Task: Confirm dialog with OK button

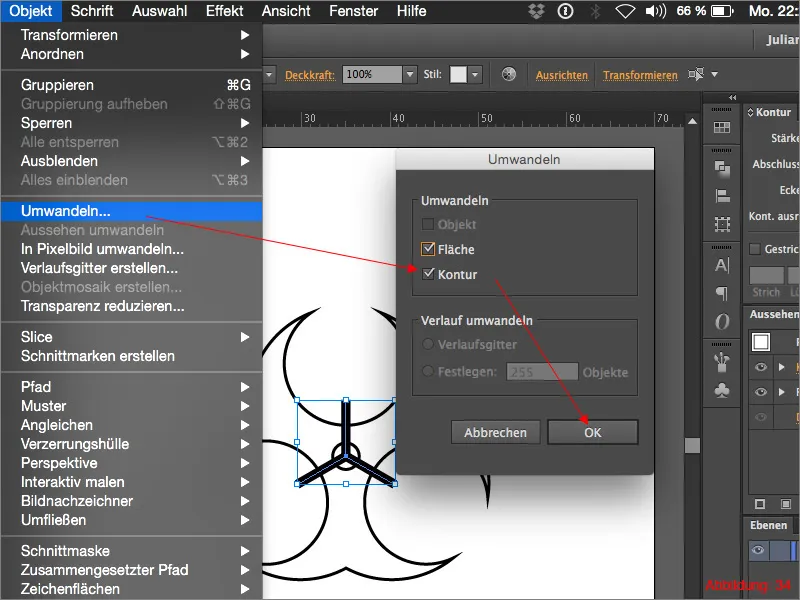Action: (x=592, y=433)
